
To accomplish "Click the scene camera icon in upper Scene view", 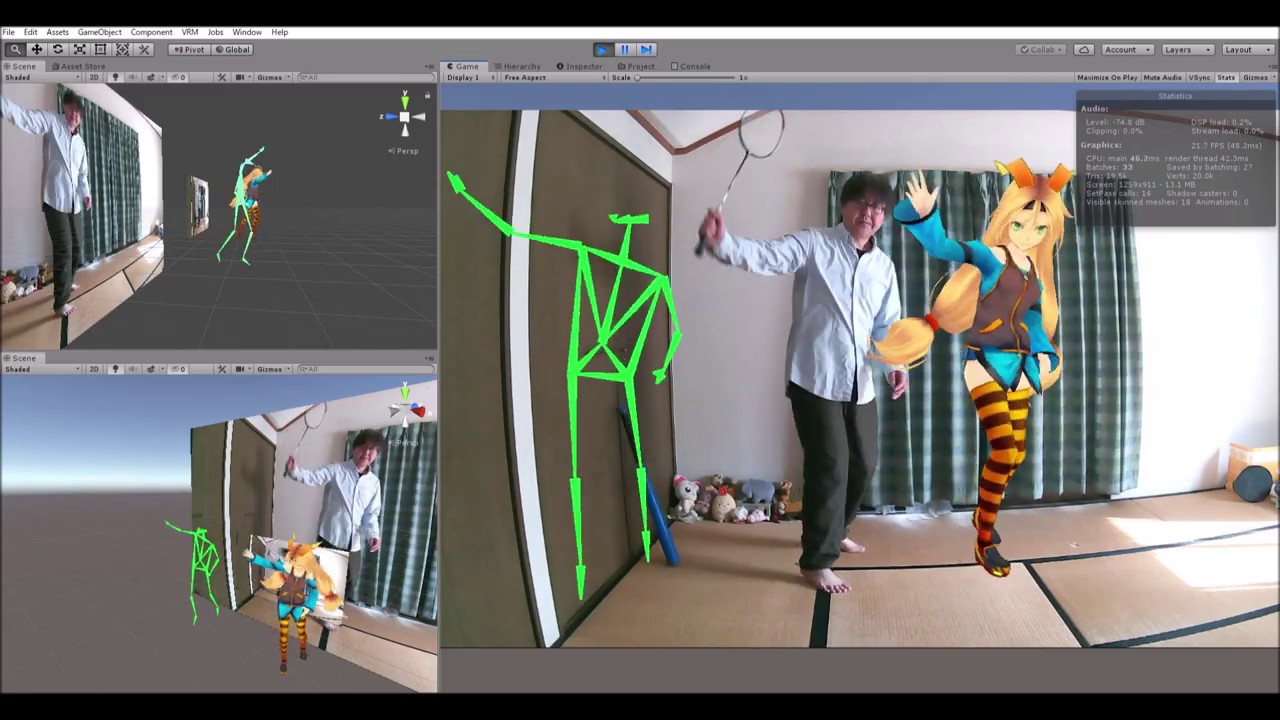I will 241,77.
